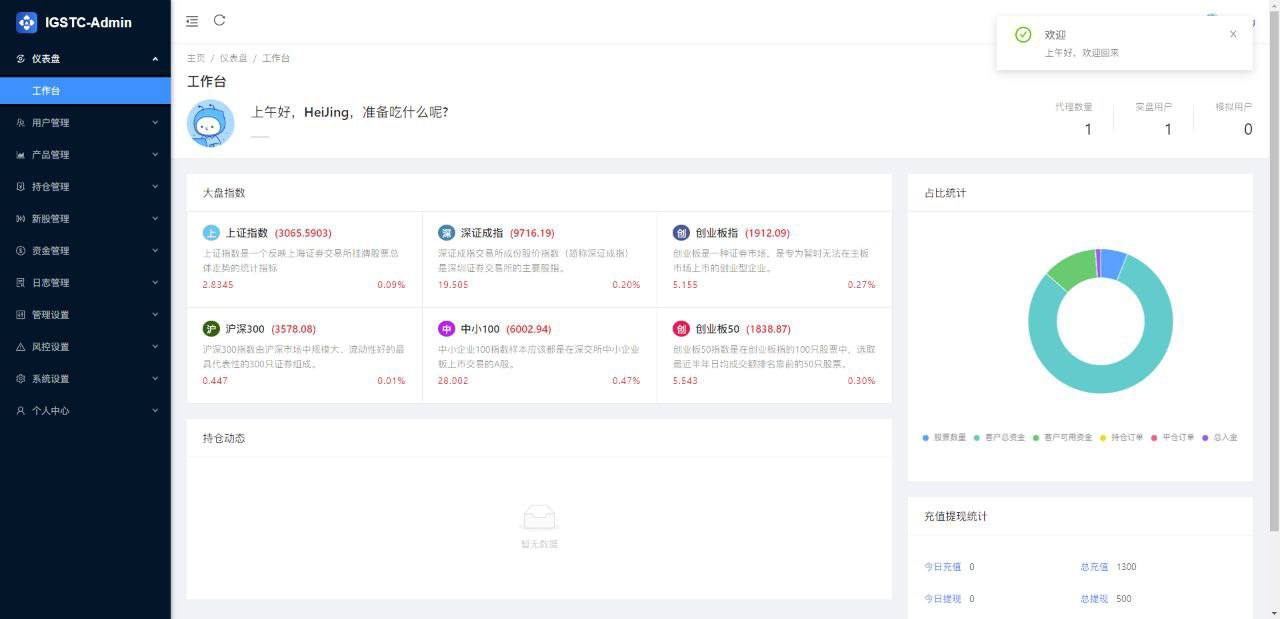The image size is (1280, 619).
Task: Dismiss the 欢迎 welcome notification
Action: [1233, 34]
